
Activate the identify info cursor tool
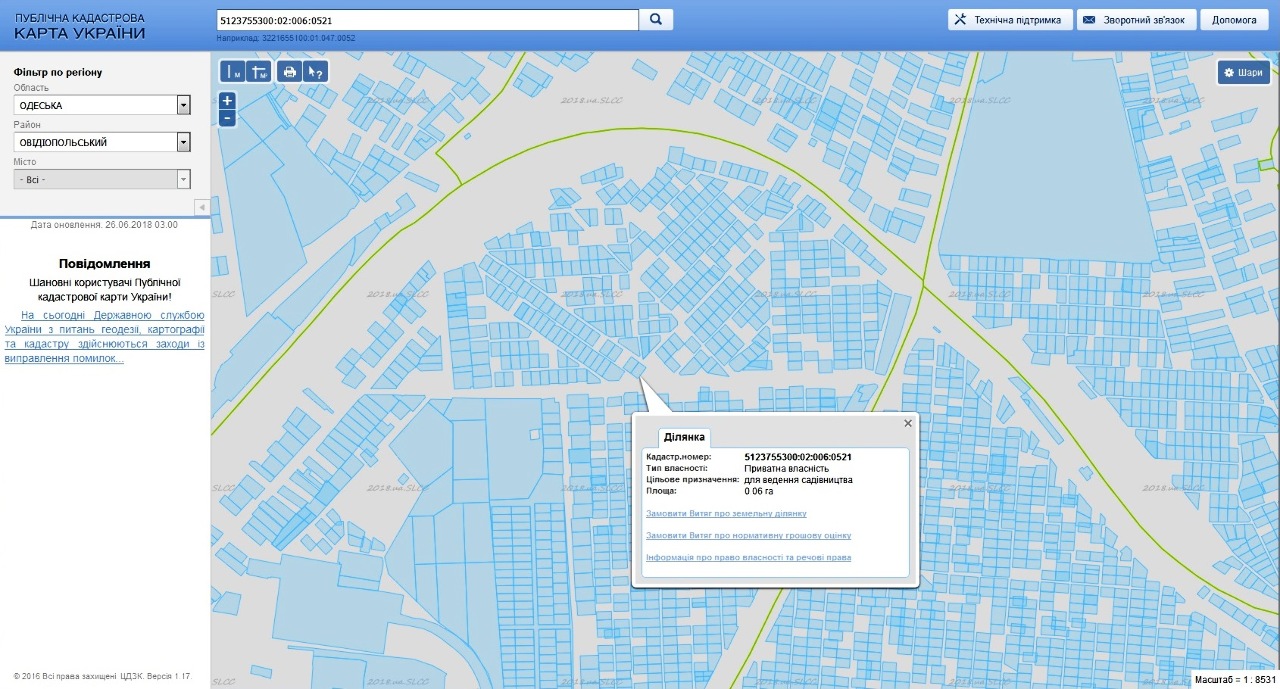[x=315, y=71]
